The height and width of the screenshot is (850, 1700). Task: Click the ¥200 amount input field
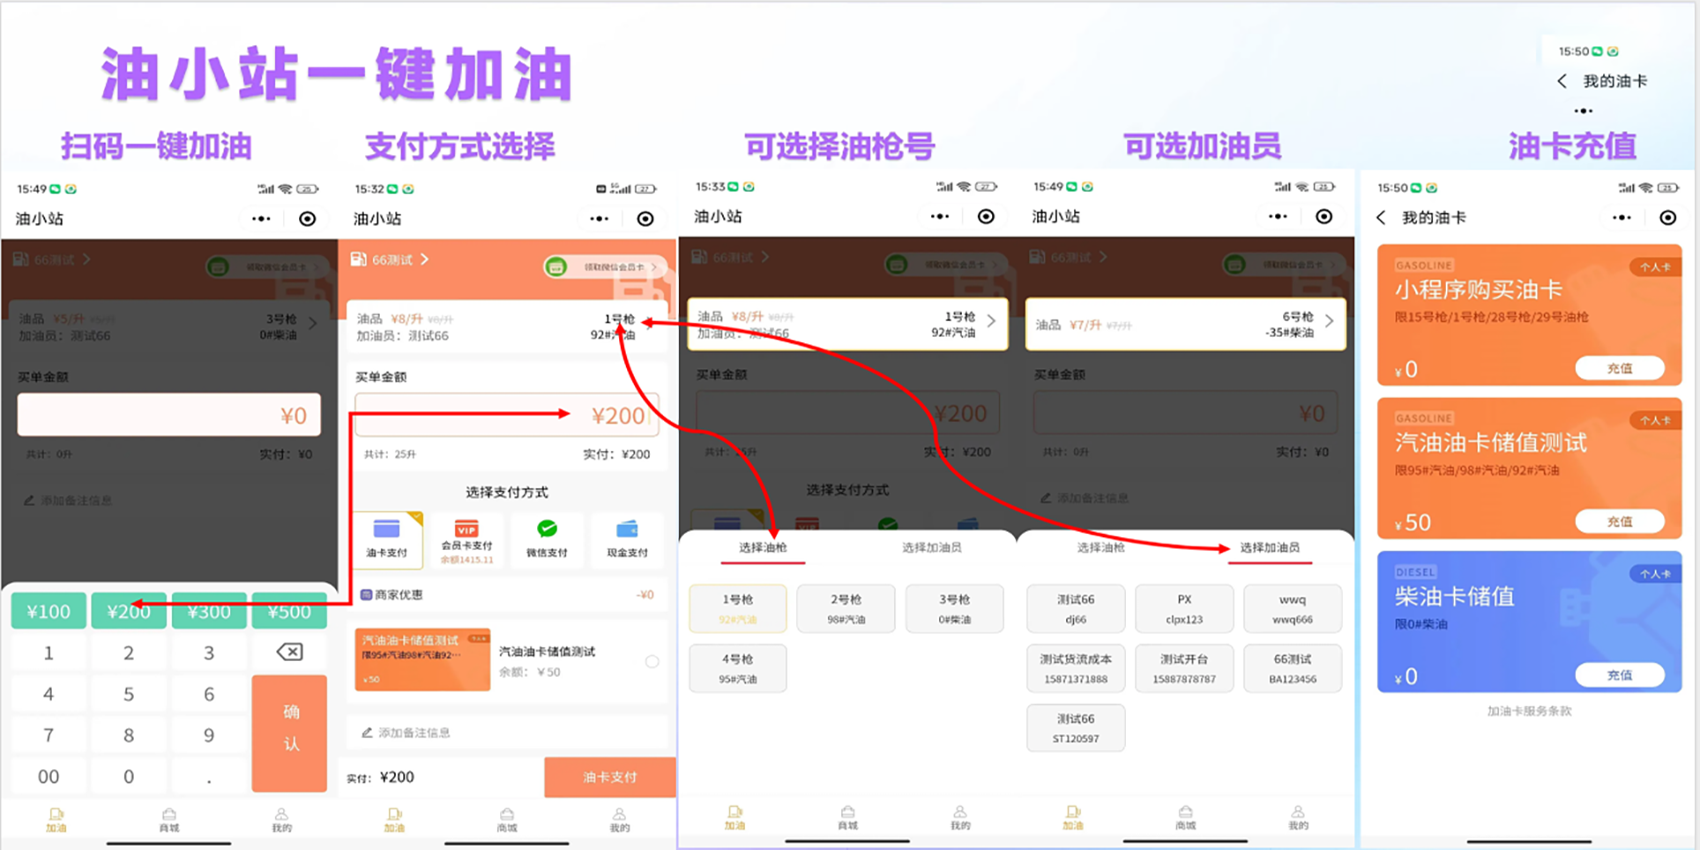click(x=506, y=416)
